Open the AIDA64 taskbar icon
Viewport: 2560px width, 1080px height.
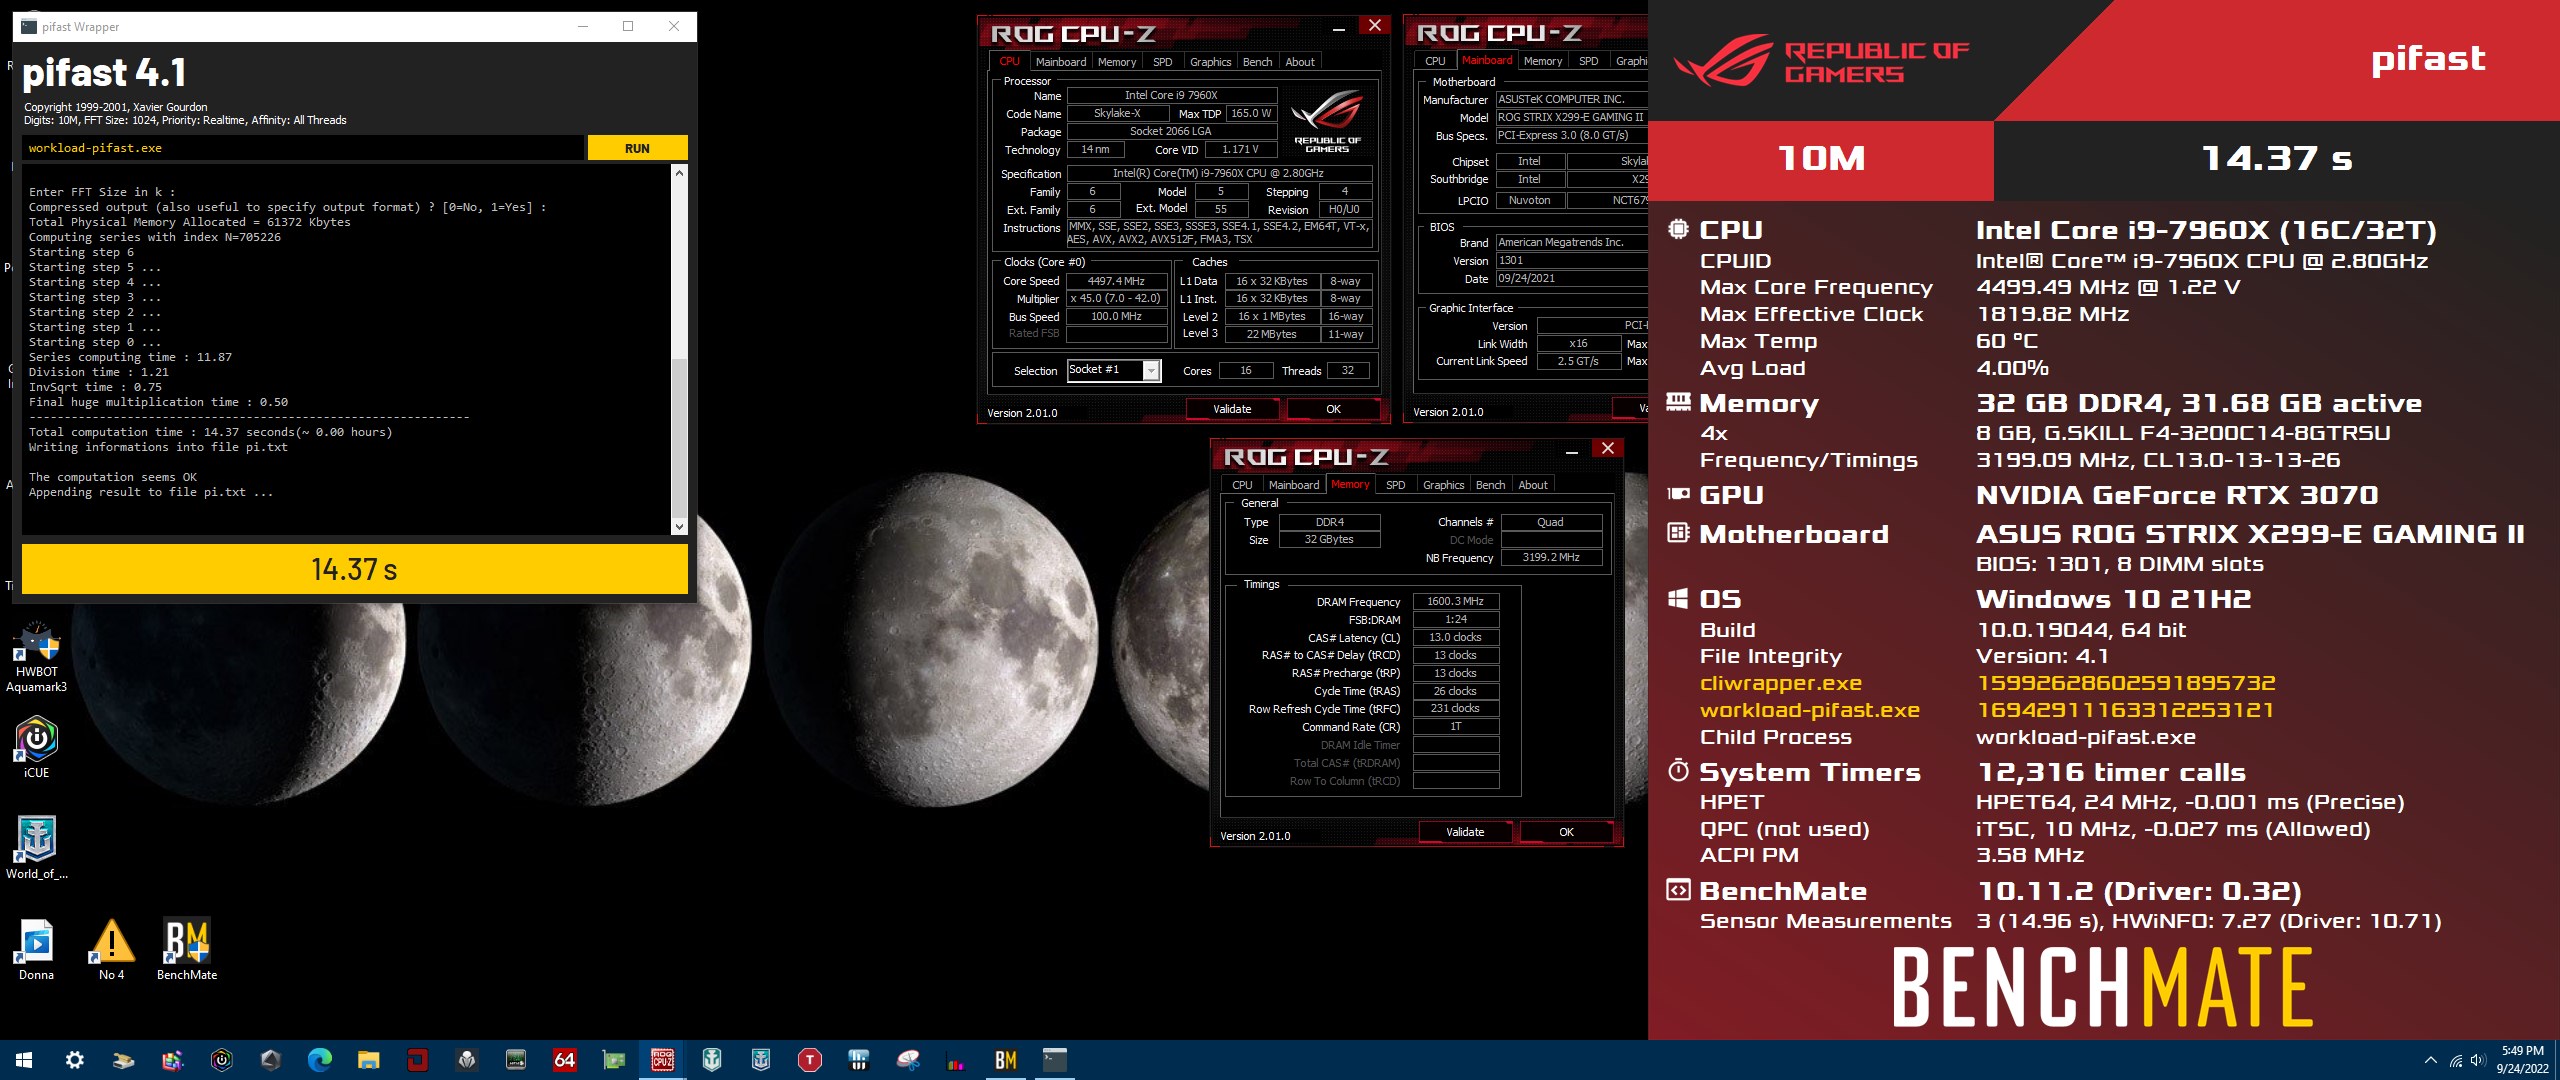pyautogui.click(x=565, y=1060)
